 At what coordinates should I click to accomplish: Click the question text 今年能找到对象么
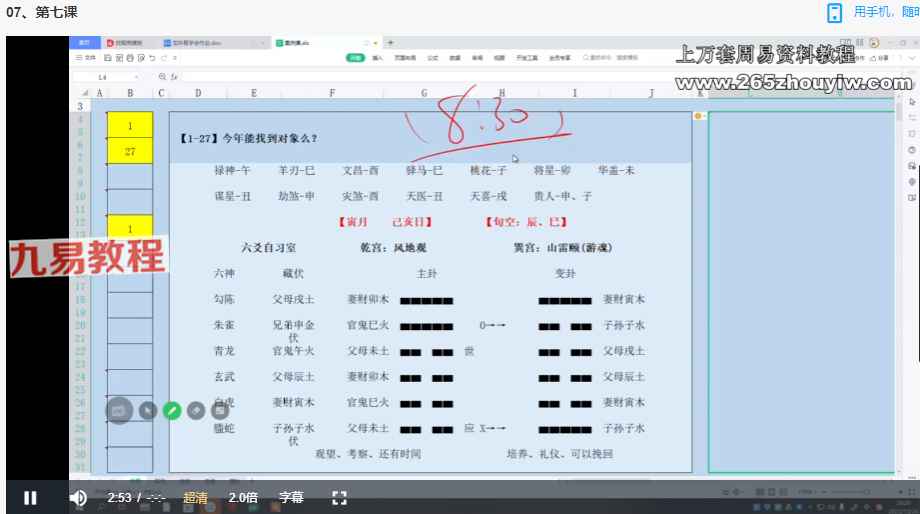270,138
